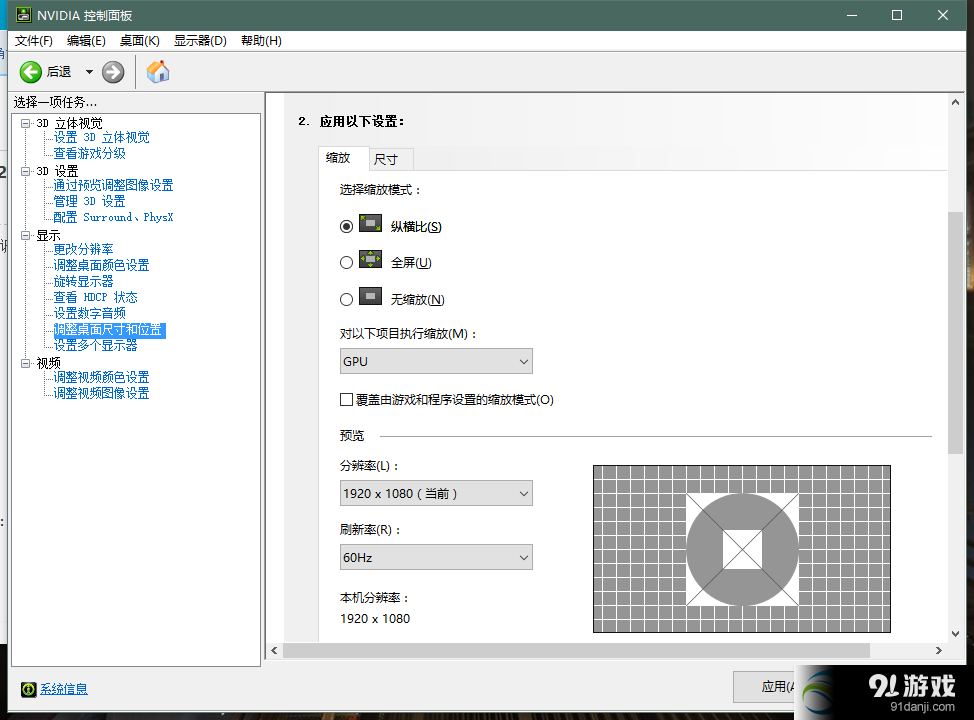974x720 pixels.
Task: Open the 文件(F) menu
Action: pyautogui.click(x=34, y=41)
